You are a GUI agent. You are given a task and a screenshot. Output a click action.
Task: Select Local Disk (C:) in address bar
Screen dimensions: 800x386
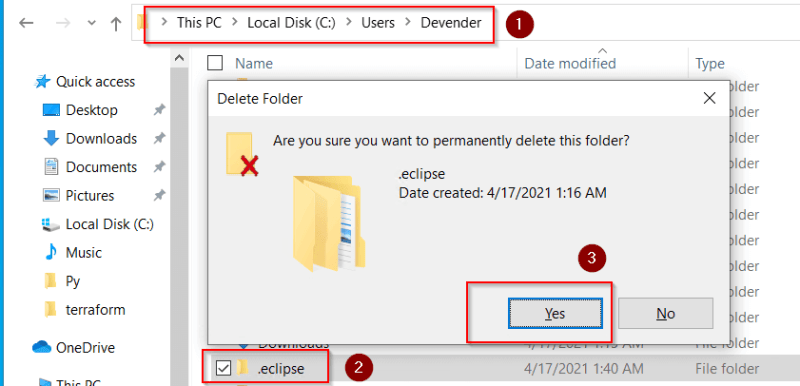click(x=291, y=23)
